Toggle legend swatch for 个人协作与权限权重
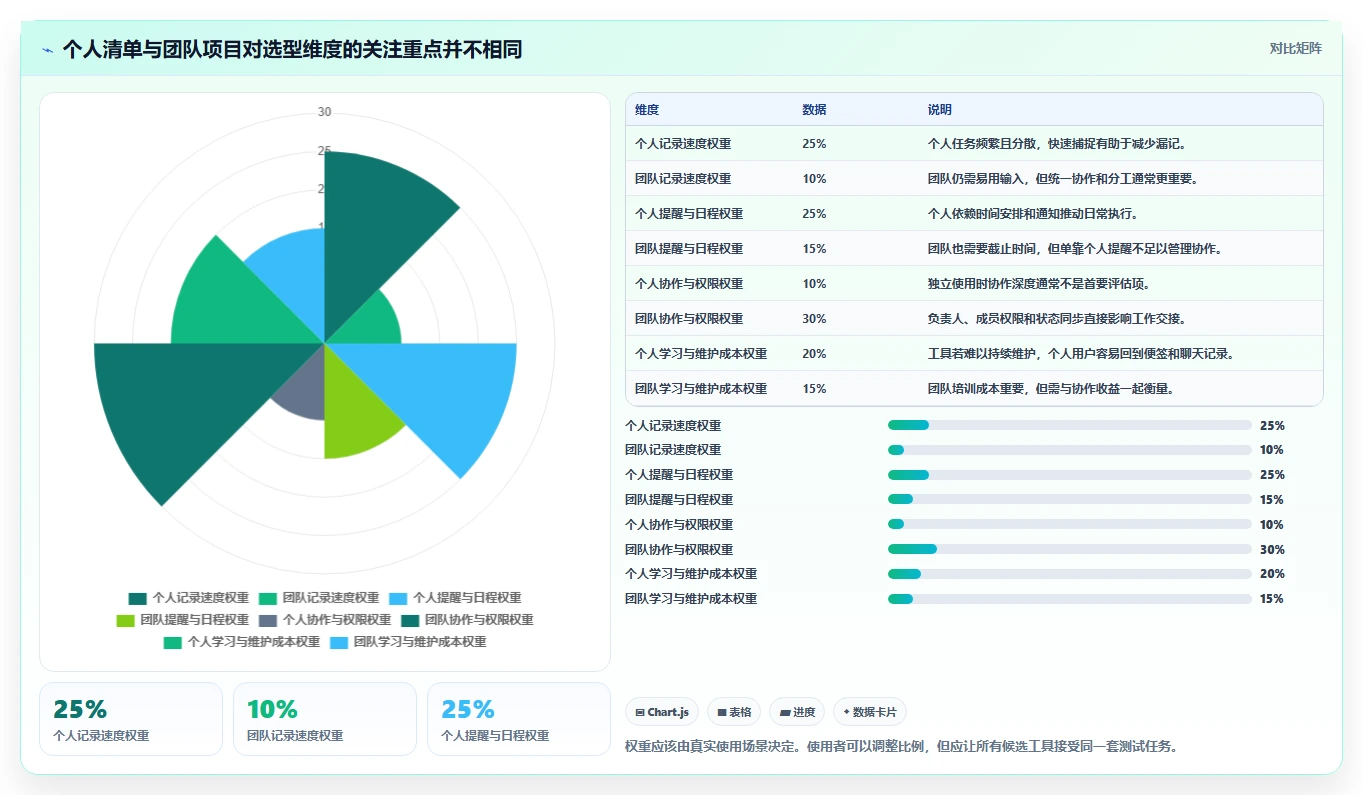The width and height of the screenshot is (1363, 795). (267, 620)
